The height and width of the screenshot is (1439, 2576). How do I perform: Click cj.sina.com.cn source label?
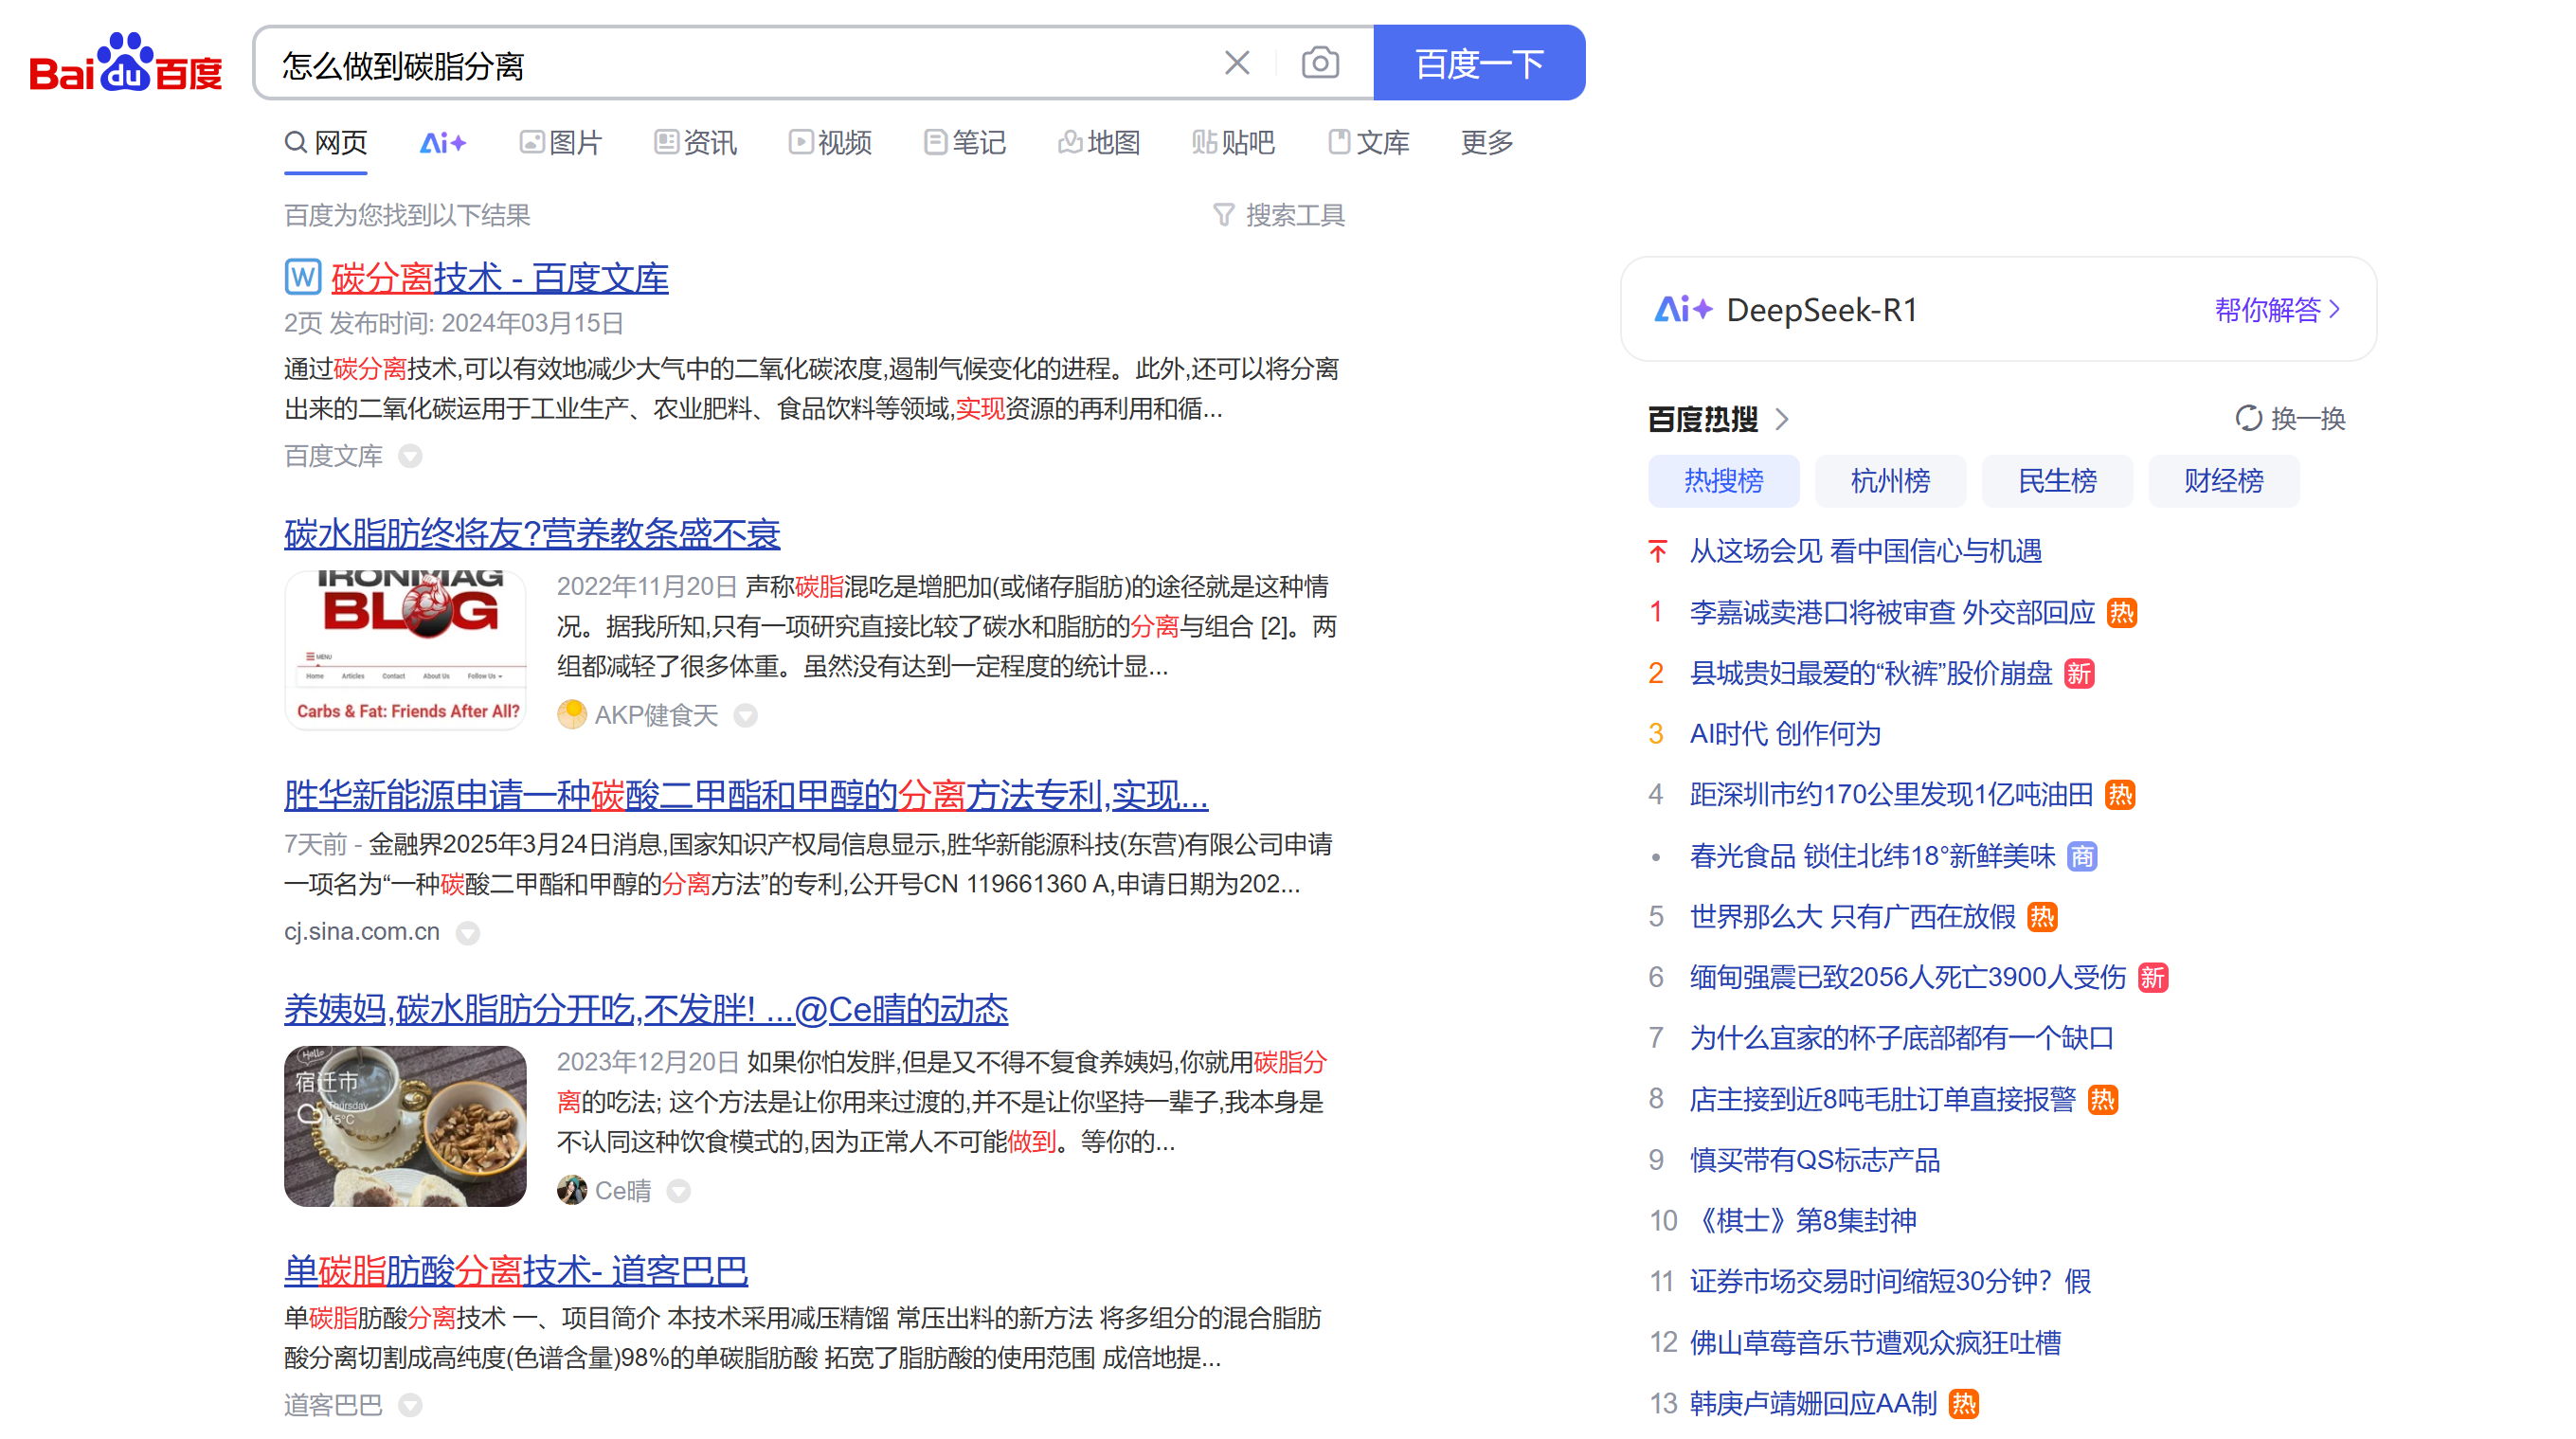coord(362,932)
